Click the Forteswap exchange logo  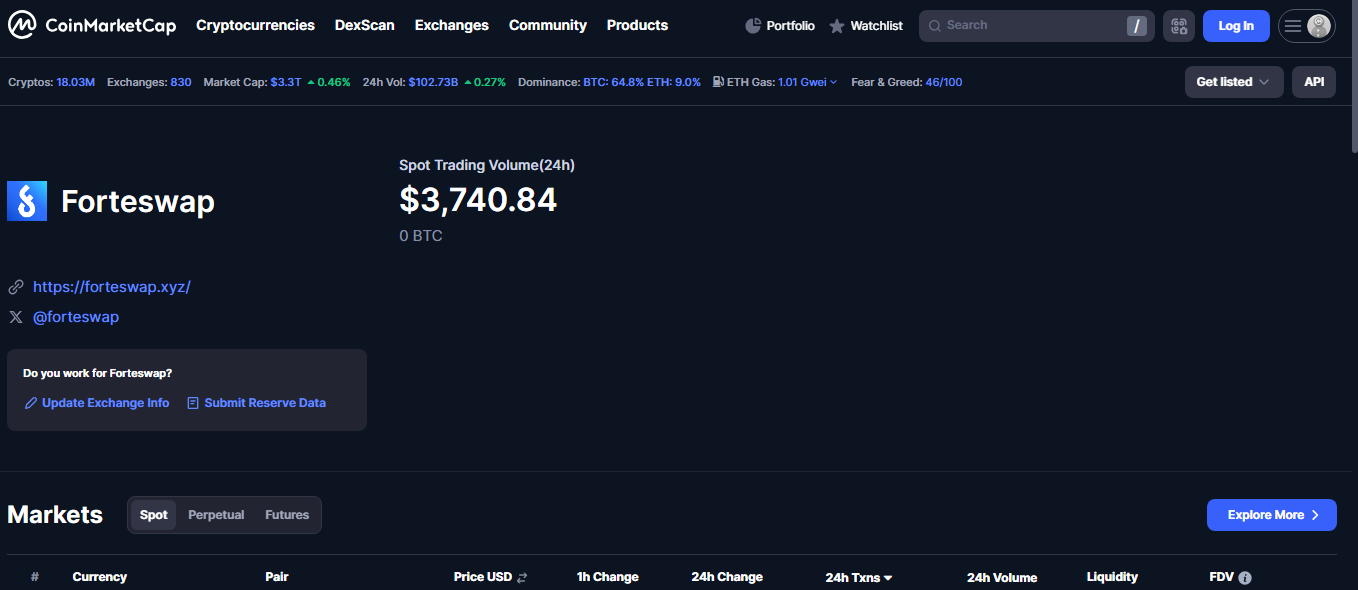click(27, 201)
